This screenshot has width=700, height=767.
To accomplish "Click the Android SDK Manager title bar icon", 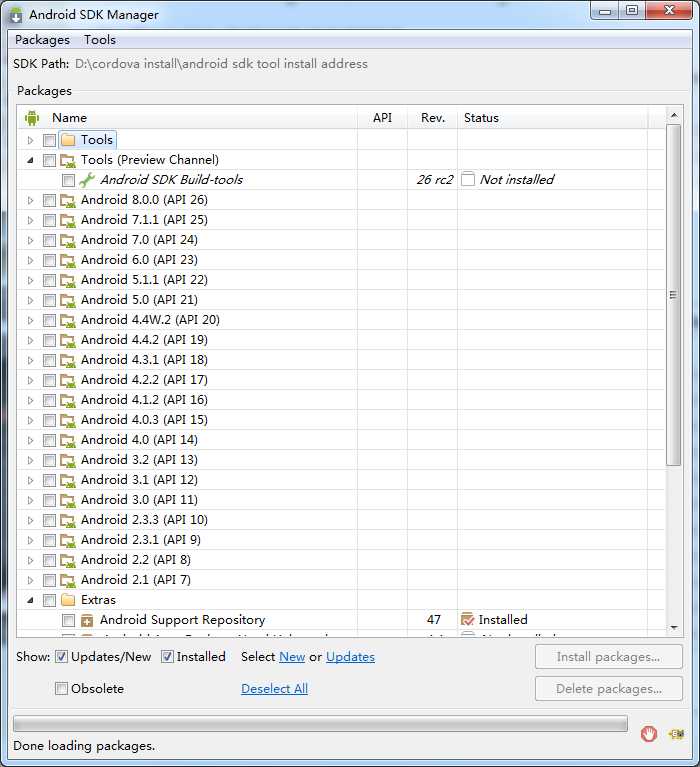I will click(x=16, y=15).
